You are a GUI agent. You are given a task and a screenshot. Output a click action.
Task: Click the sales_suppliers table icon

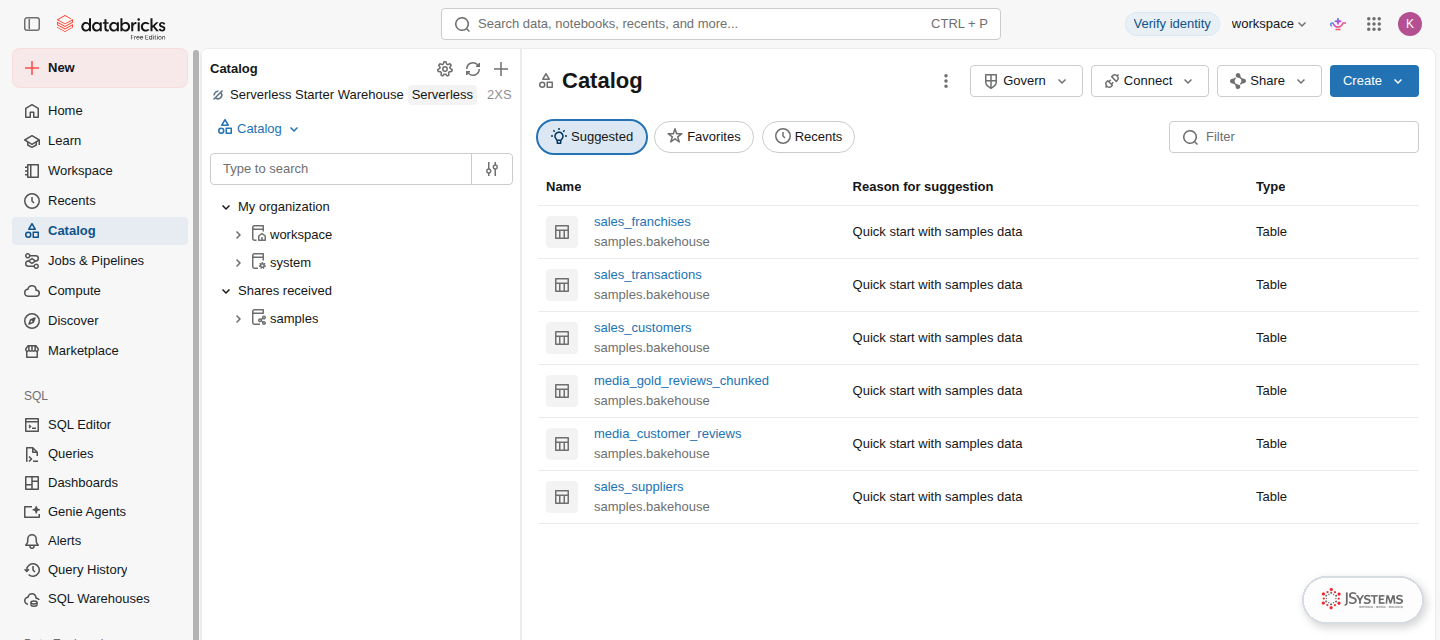click(x=562, y=497)
